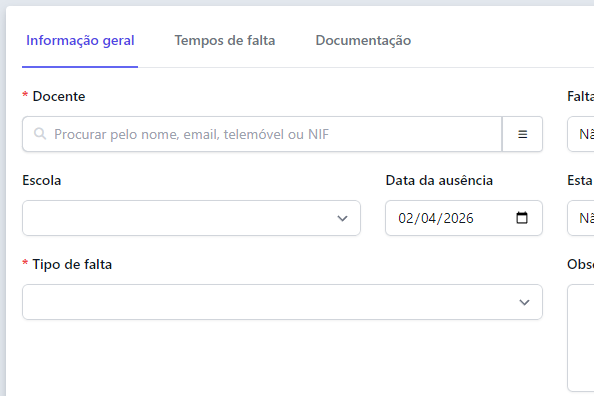The width and height of the screenshot is (594, 396).
Task: Click the Tipo de falta label
Action: 72,265
